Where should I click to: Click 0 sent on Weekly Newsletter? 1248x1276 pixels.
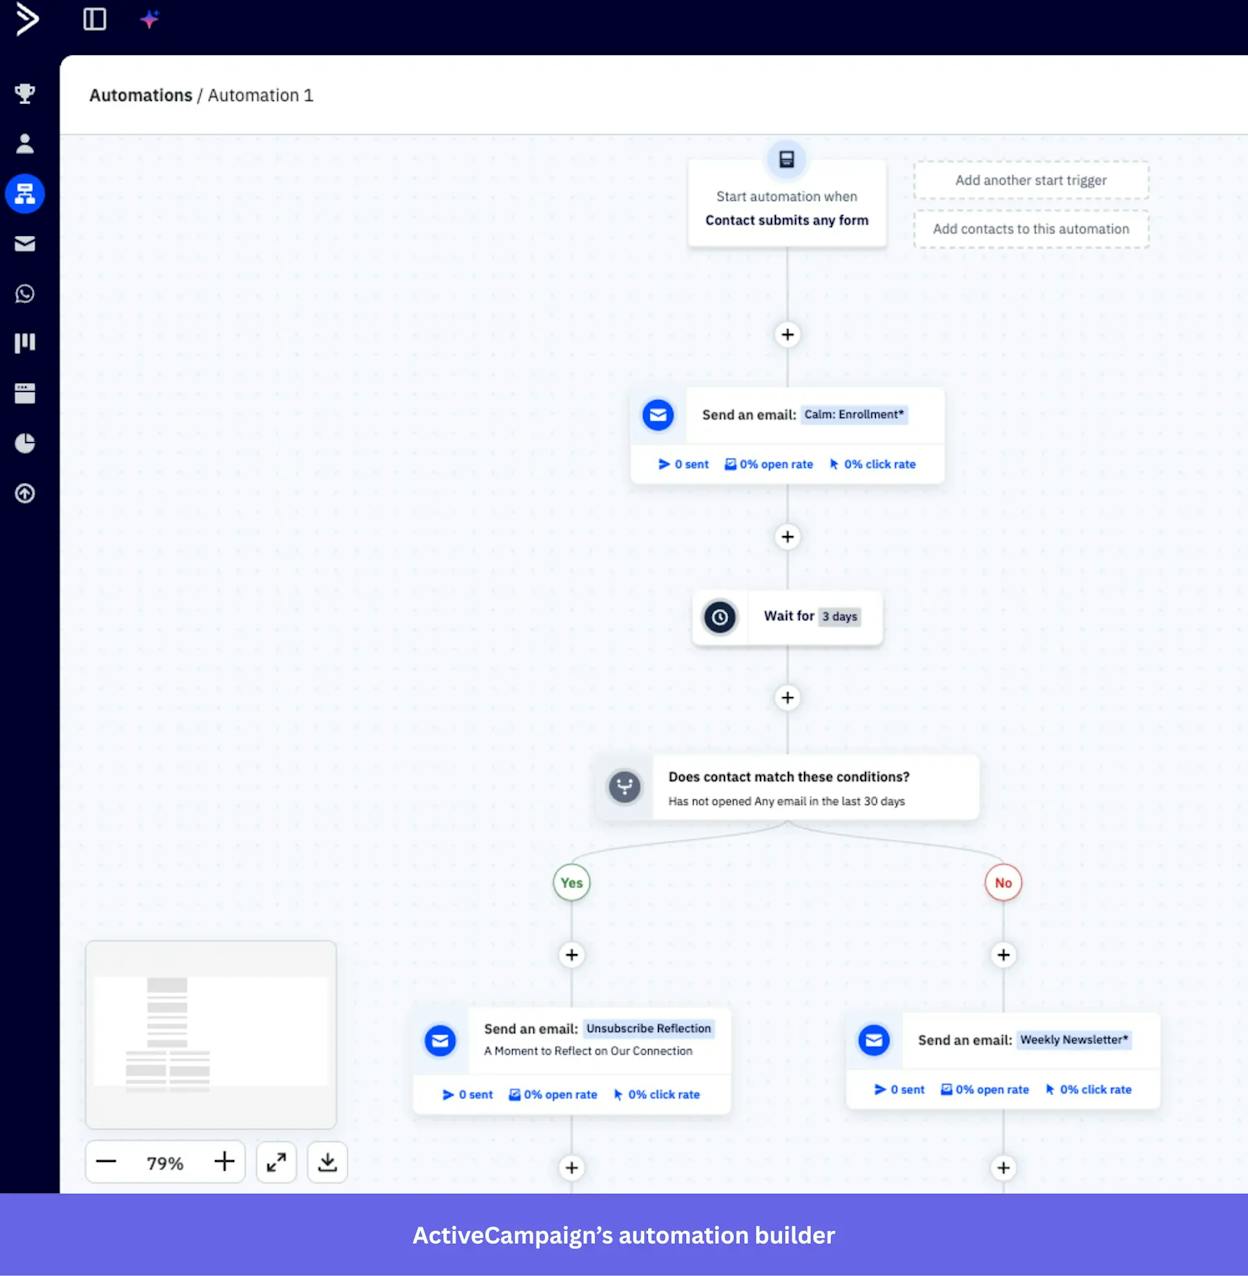[x=900, y=1090]
